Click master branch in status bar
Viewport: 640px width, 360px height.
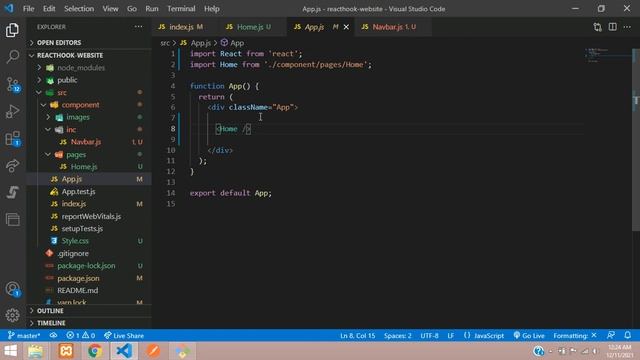(24, 336)
